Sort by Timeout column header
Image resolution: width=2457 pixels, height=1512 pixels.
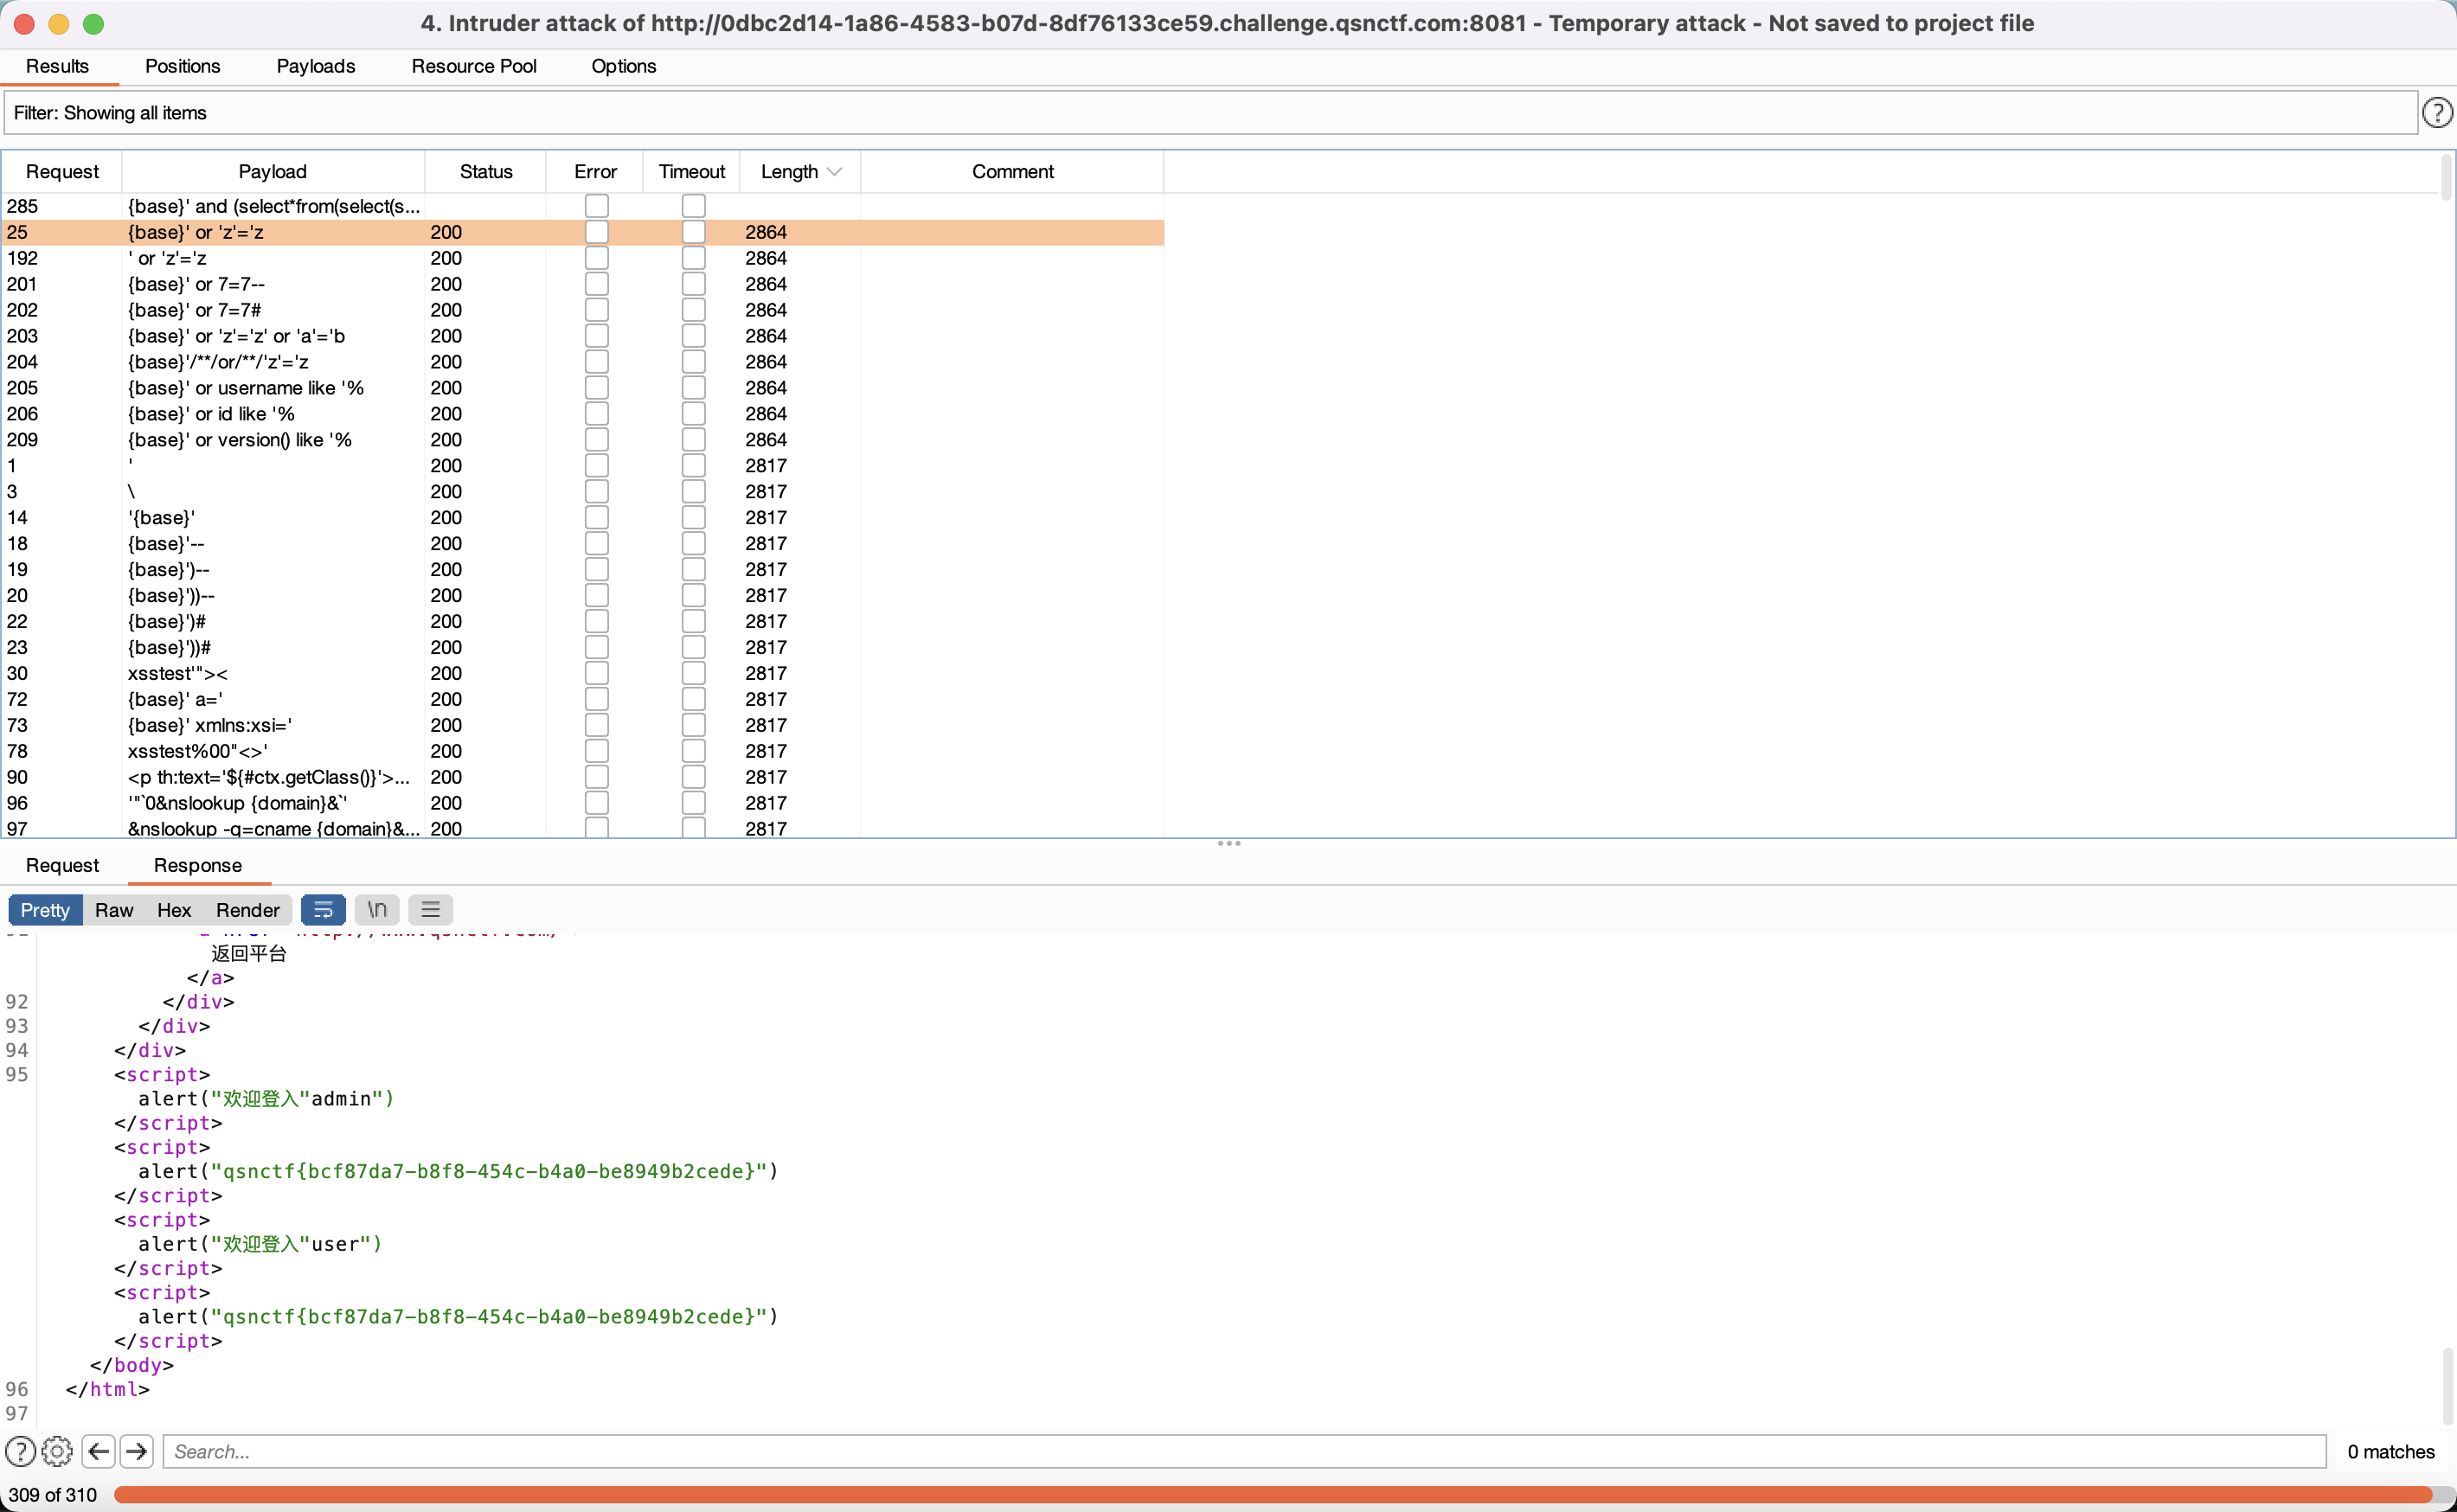tap(692, 172)
